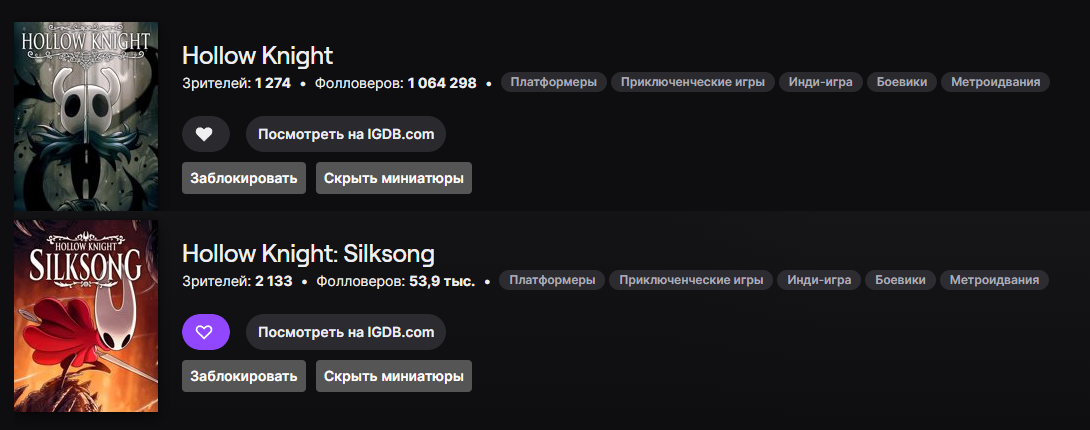
Task: Select Silksong's Платформеры tag
Action: 552,280
